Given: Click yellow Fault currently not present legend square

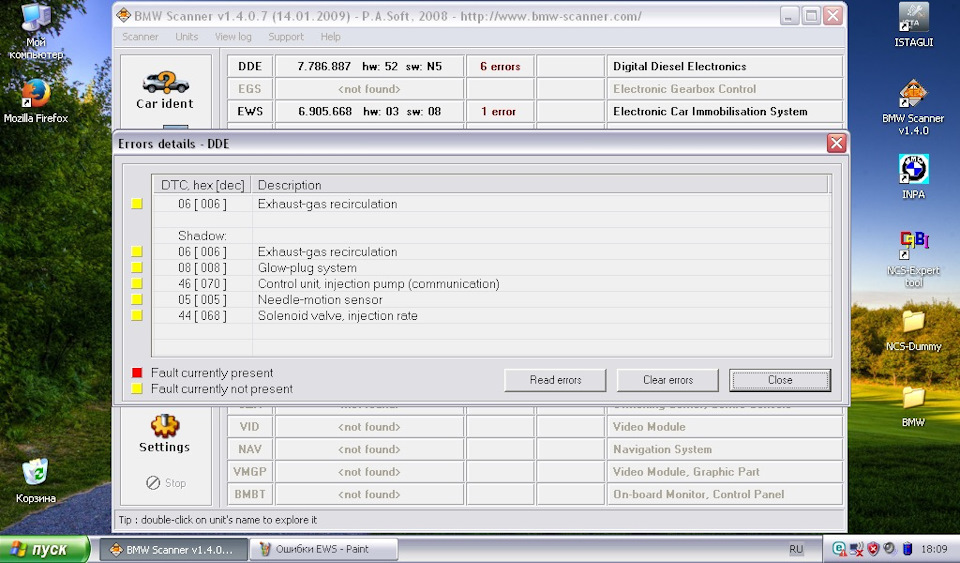Looking at the screenshot, I should pyautogui.click(x=137, y=389).
